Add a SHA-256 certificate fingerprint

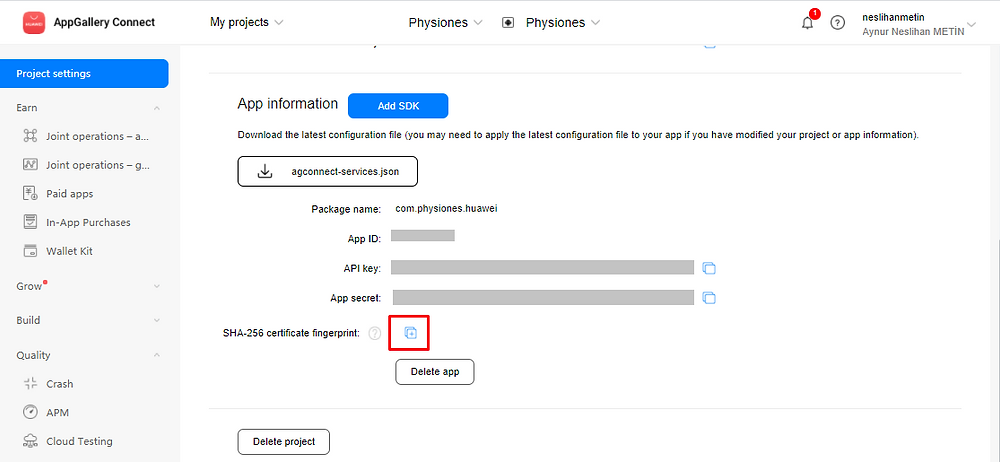tap(411, 332)
